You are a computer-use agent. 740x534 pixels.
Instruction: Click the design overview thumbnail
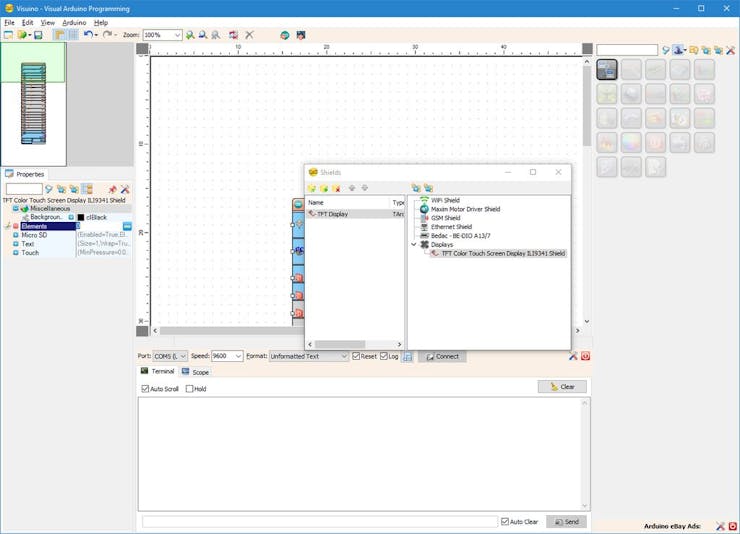click(34, 104)
